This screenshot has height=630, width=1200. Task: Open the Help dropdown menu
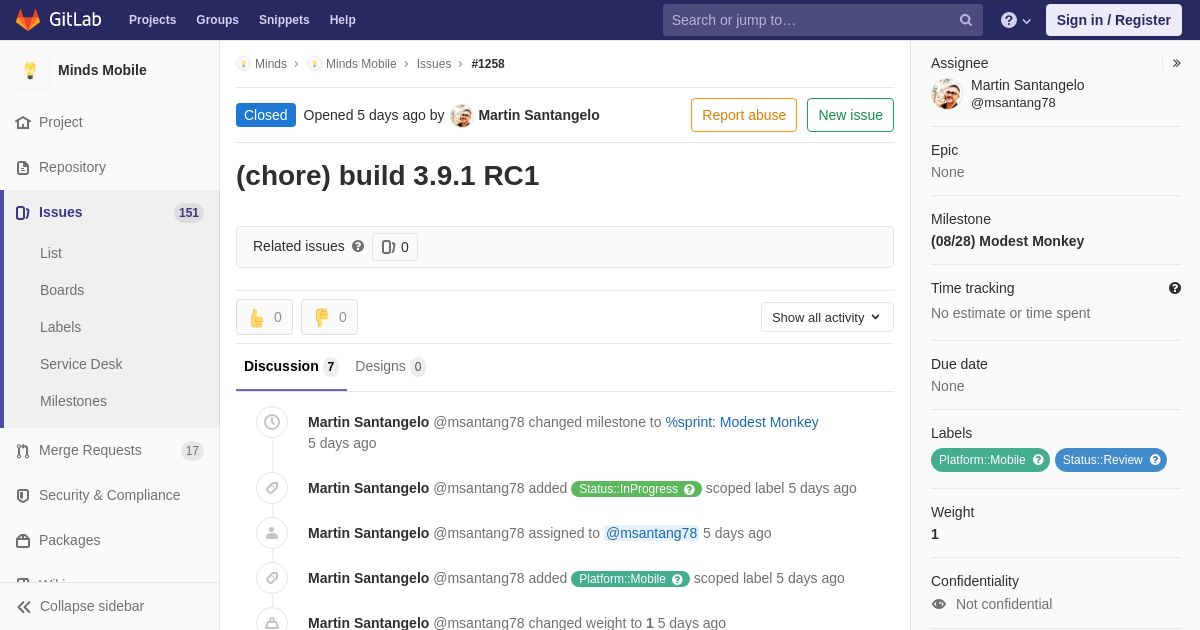(x=1015, y=20)
